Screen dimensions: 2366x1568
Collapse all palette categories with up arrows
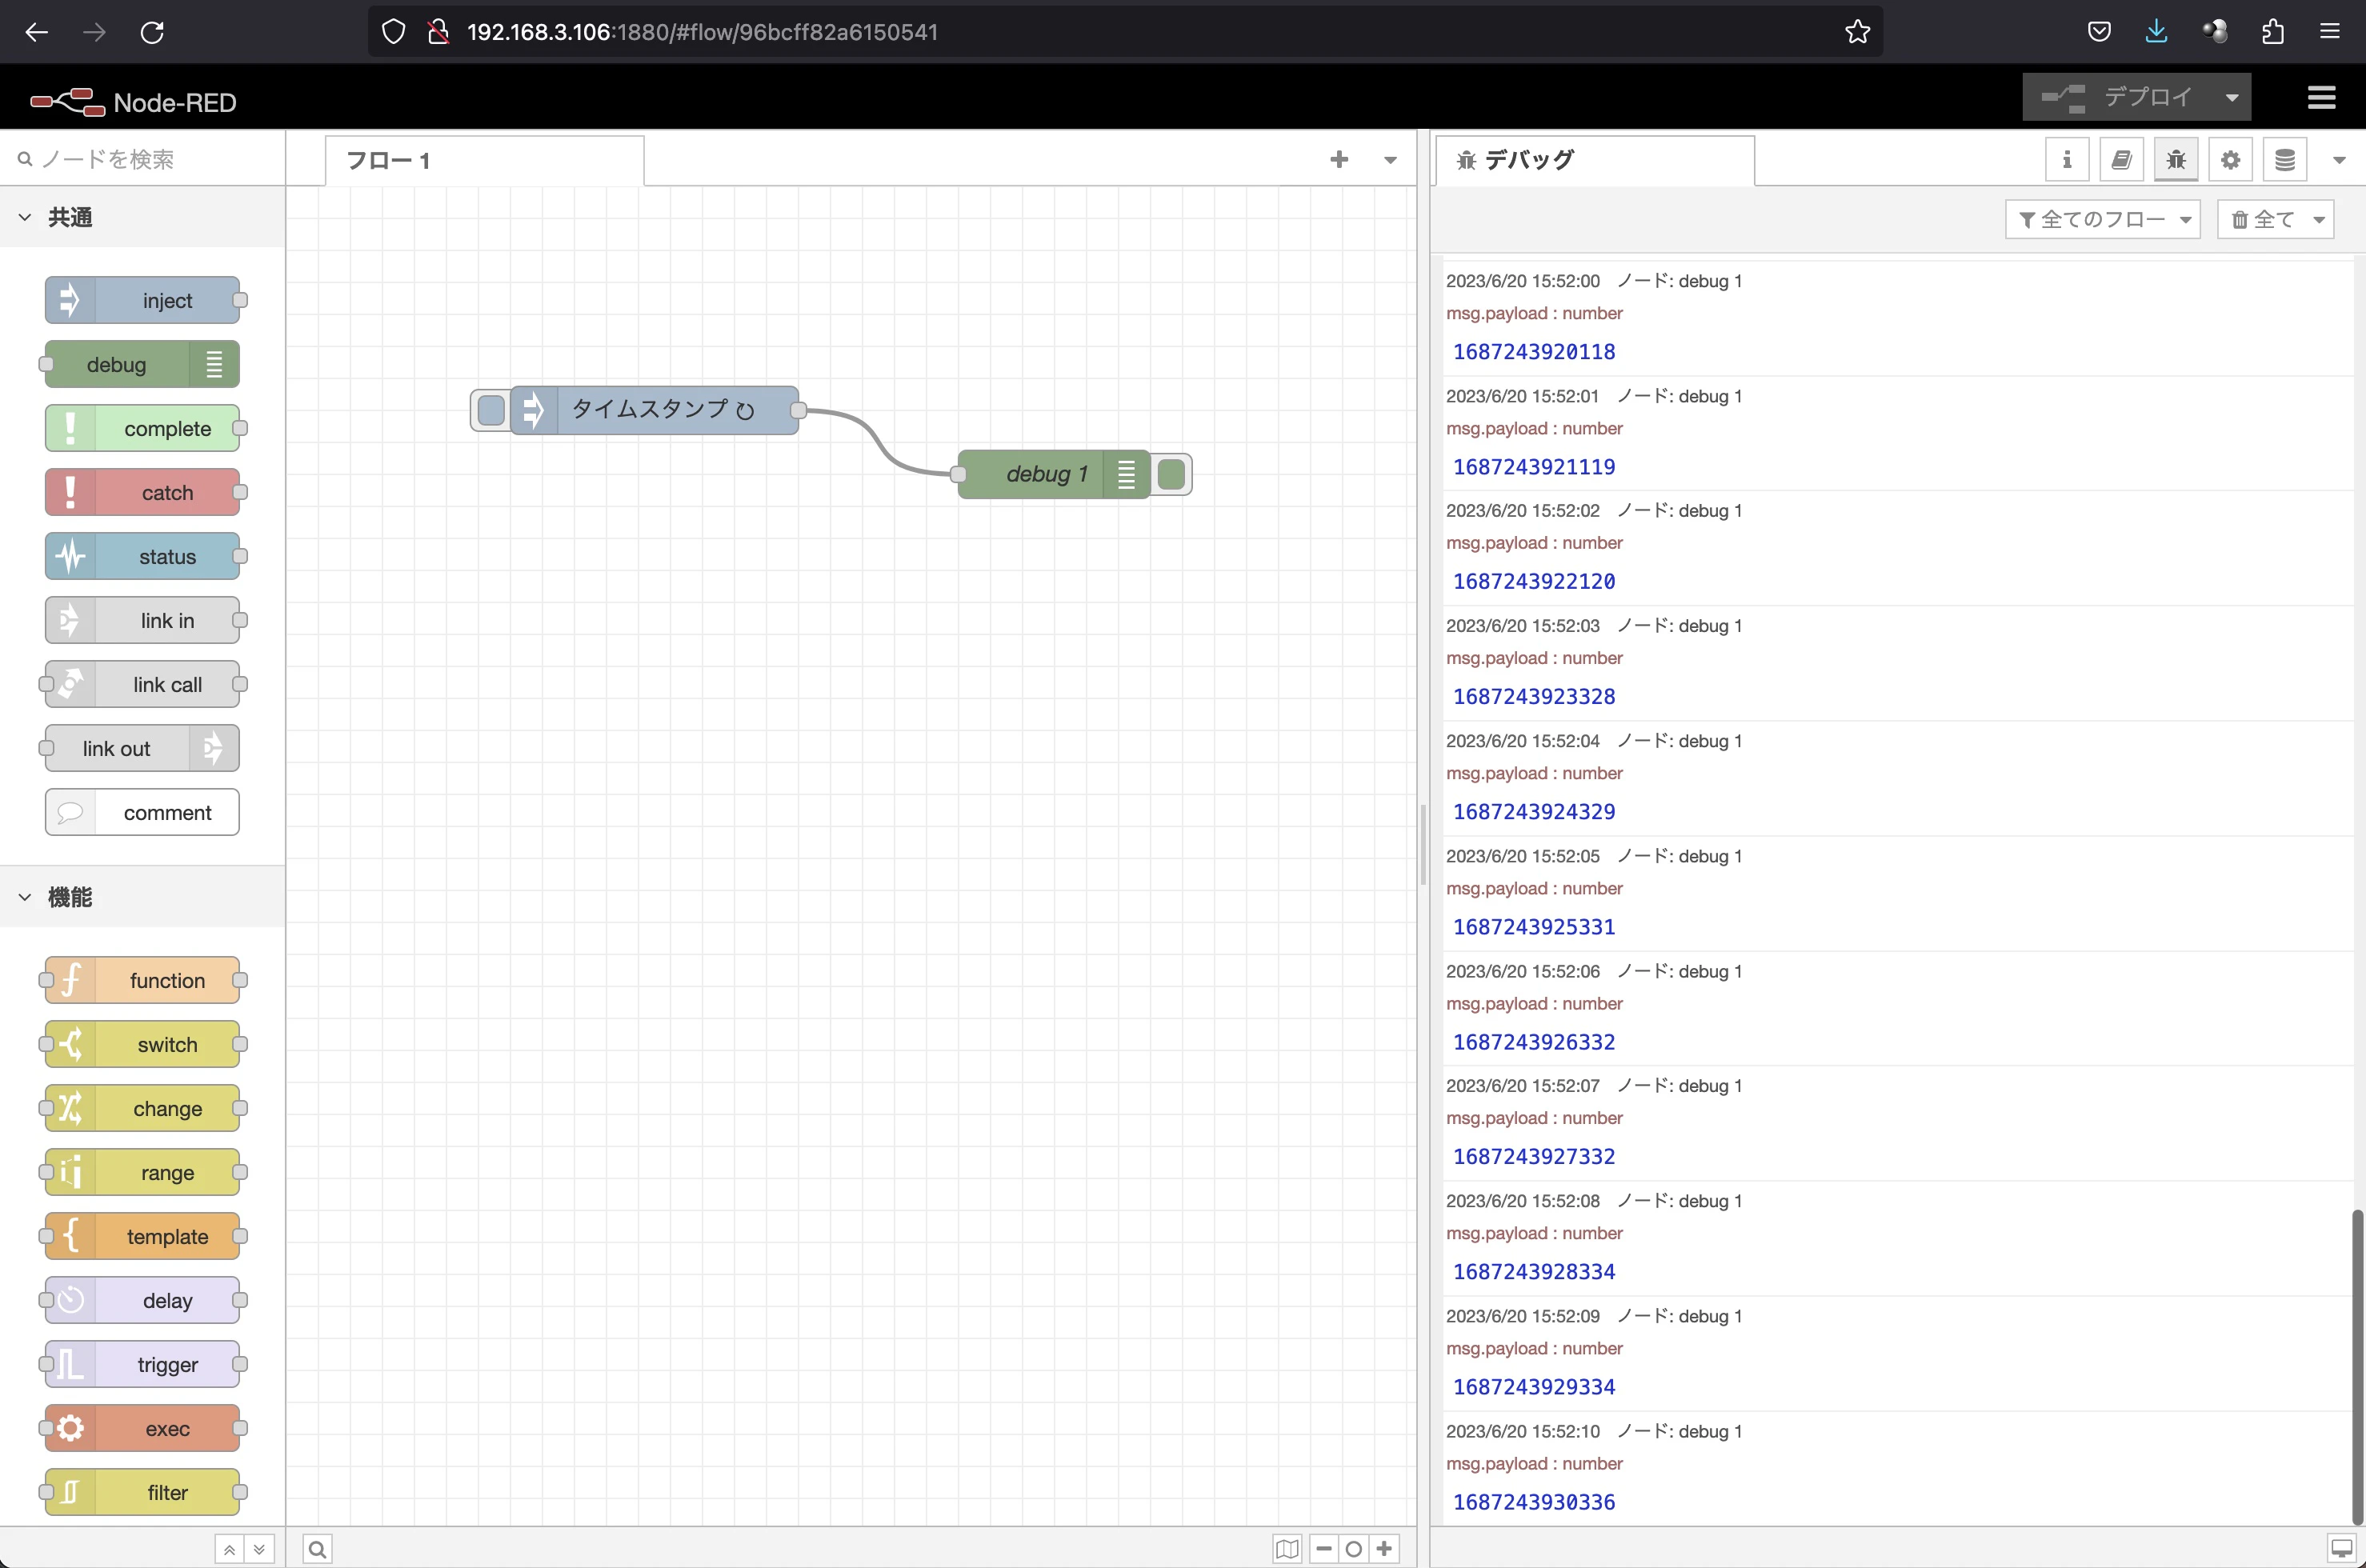tap(229, 1549)
